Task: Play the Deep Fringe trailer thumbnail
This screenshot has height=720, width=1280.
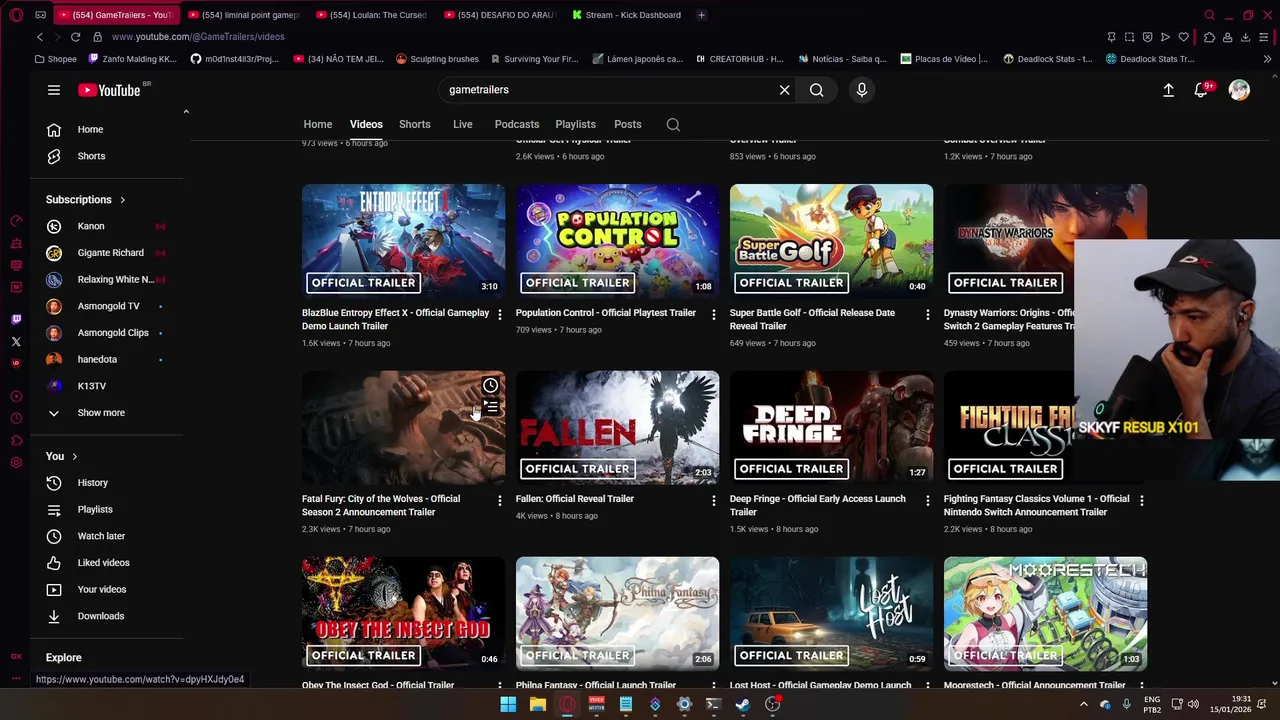Action: 831,427
